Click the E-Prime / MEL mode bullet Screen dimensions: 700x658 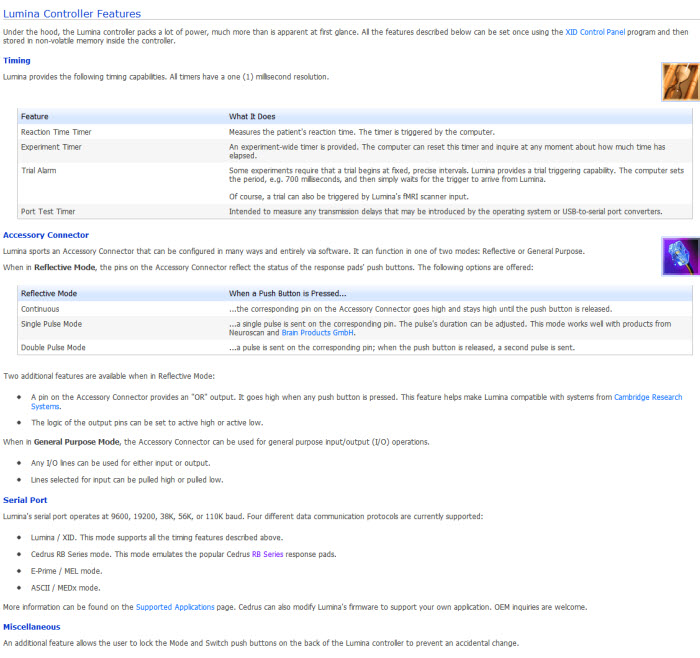(x=67, y=571)
